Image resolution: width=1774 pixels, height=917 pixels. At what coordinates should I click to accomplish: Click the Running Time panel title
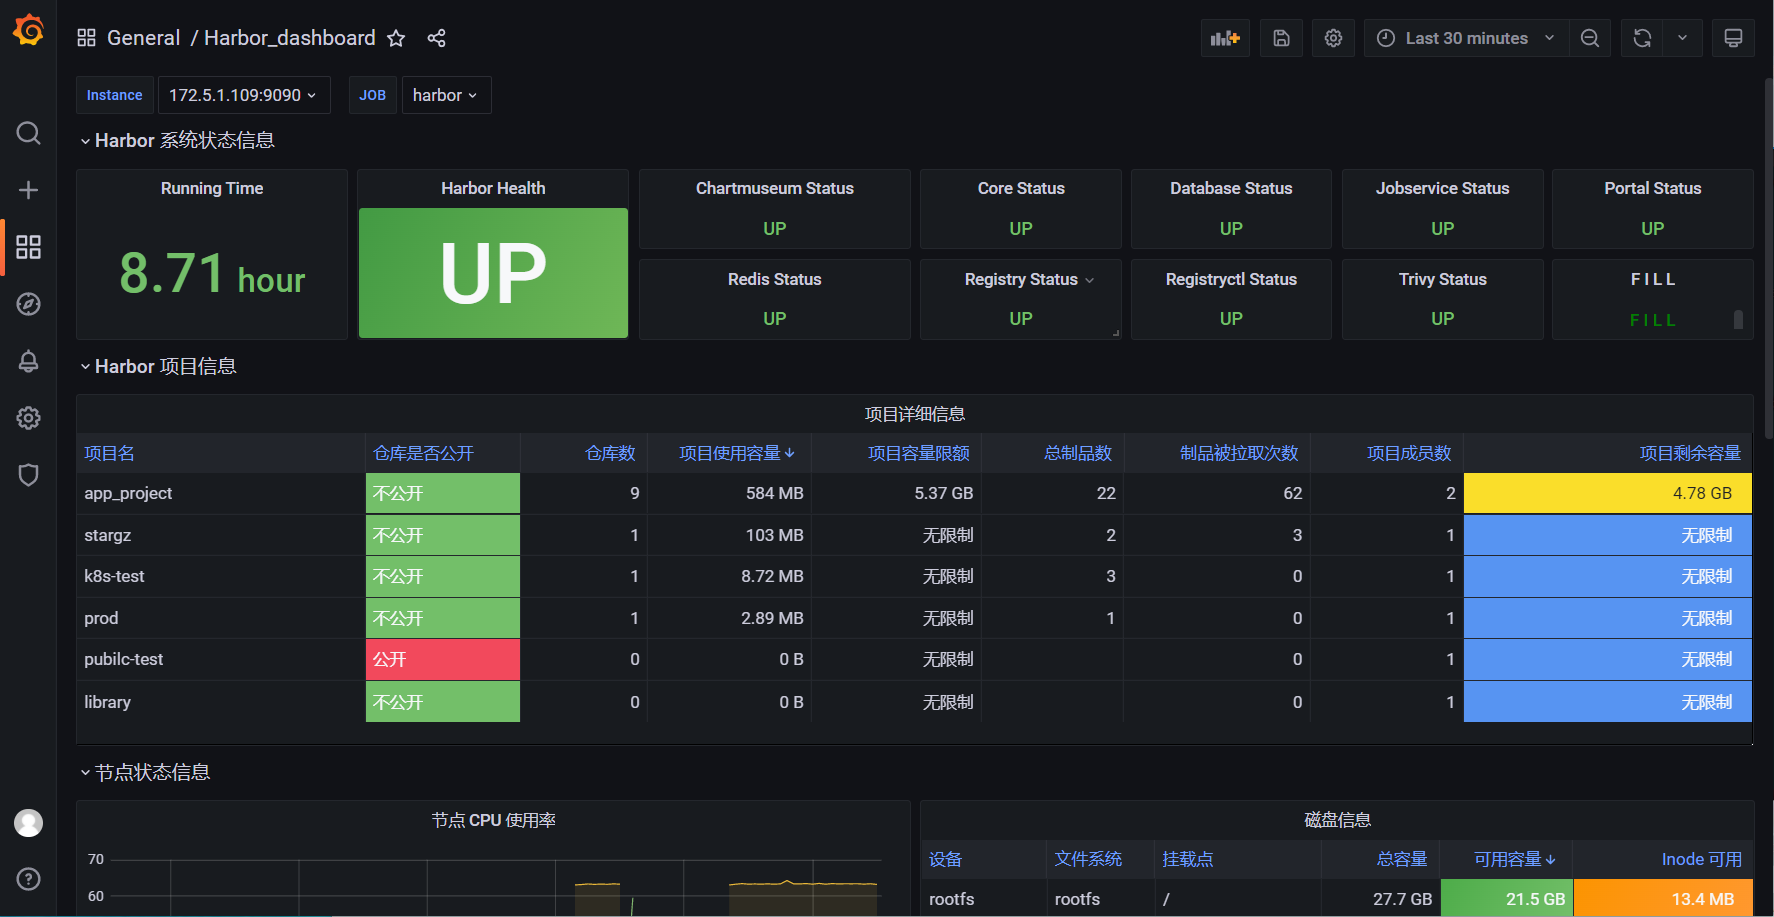[x=212, y=188]
